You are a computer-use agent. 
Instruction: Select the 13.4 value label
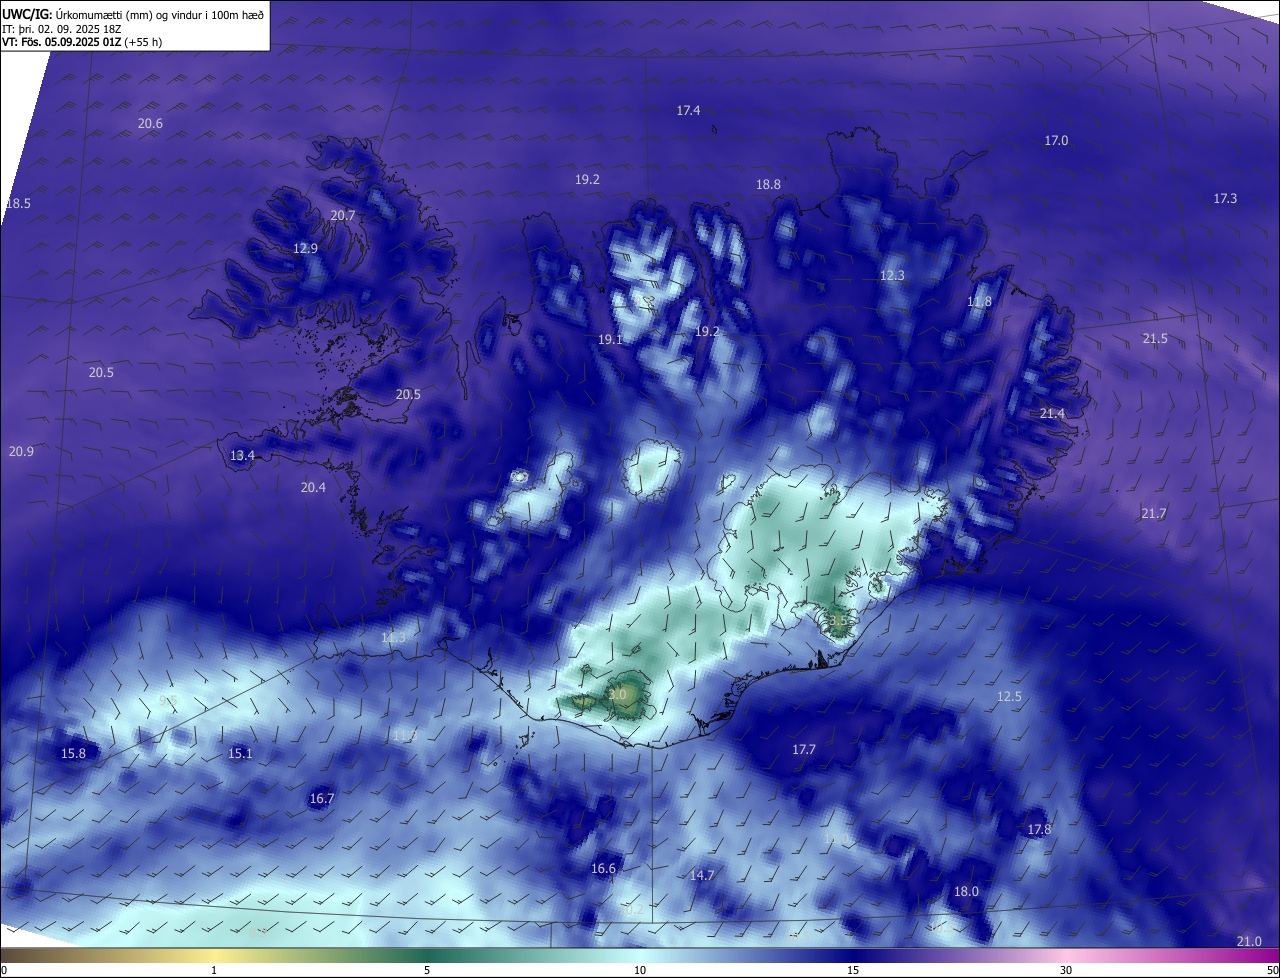coord(242,455)
